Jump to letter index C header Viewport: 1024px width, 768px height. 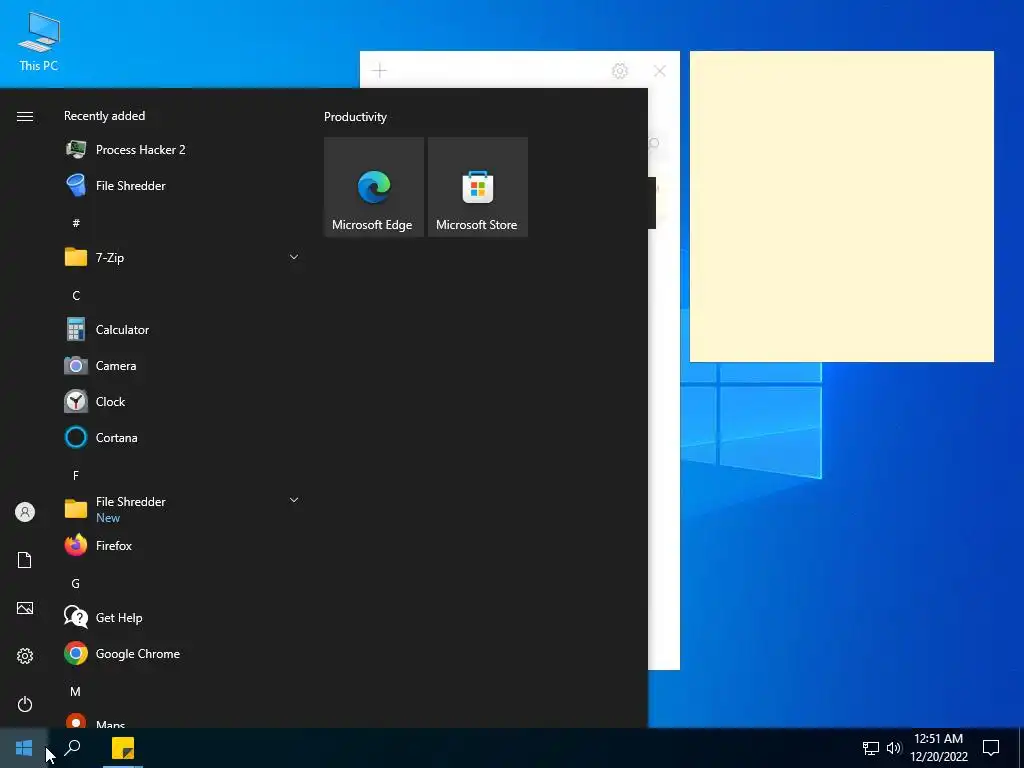[76, 296]
